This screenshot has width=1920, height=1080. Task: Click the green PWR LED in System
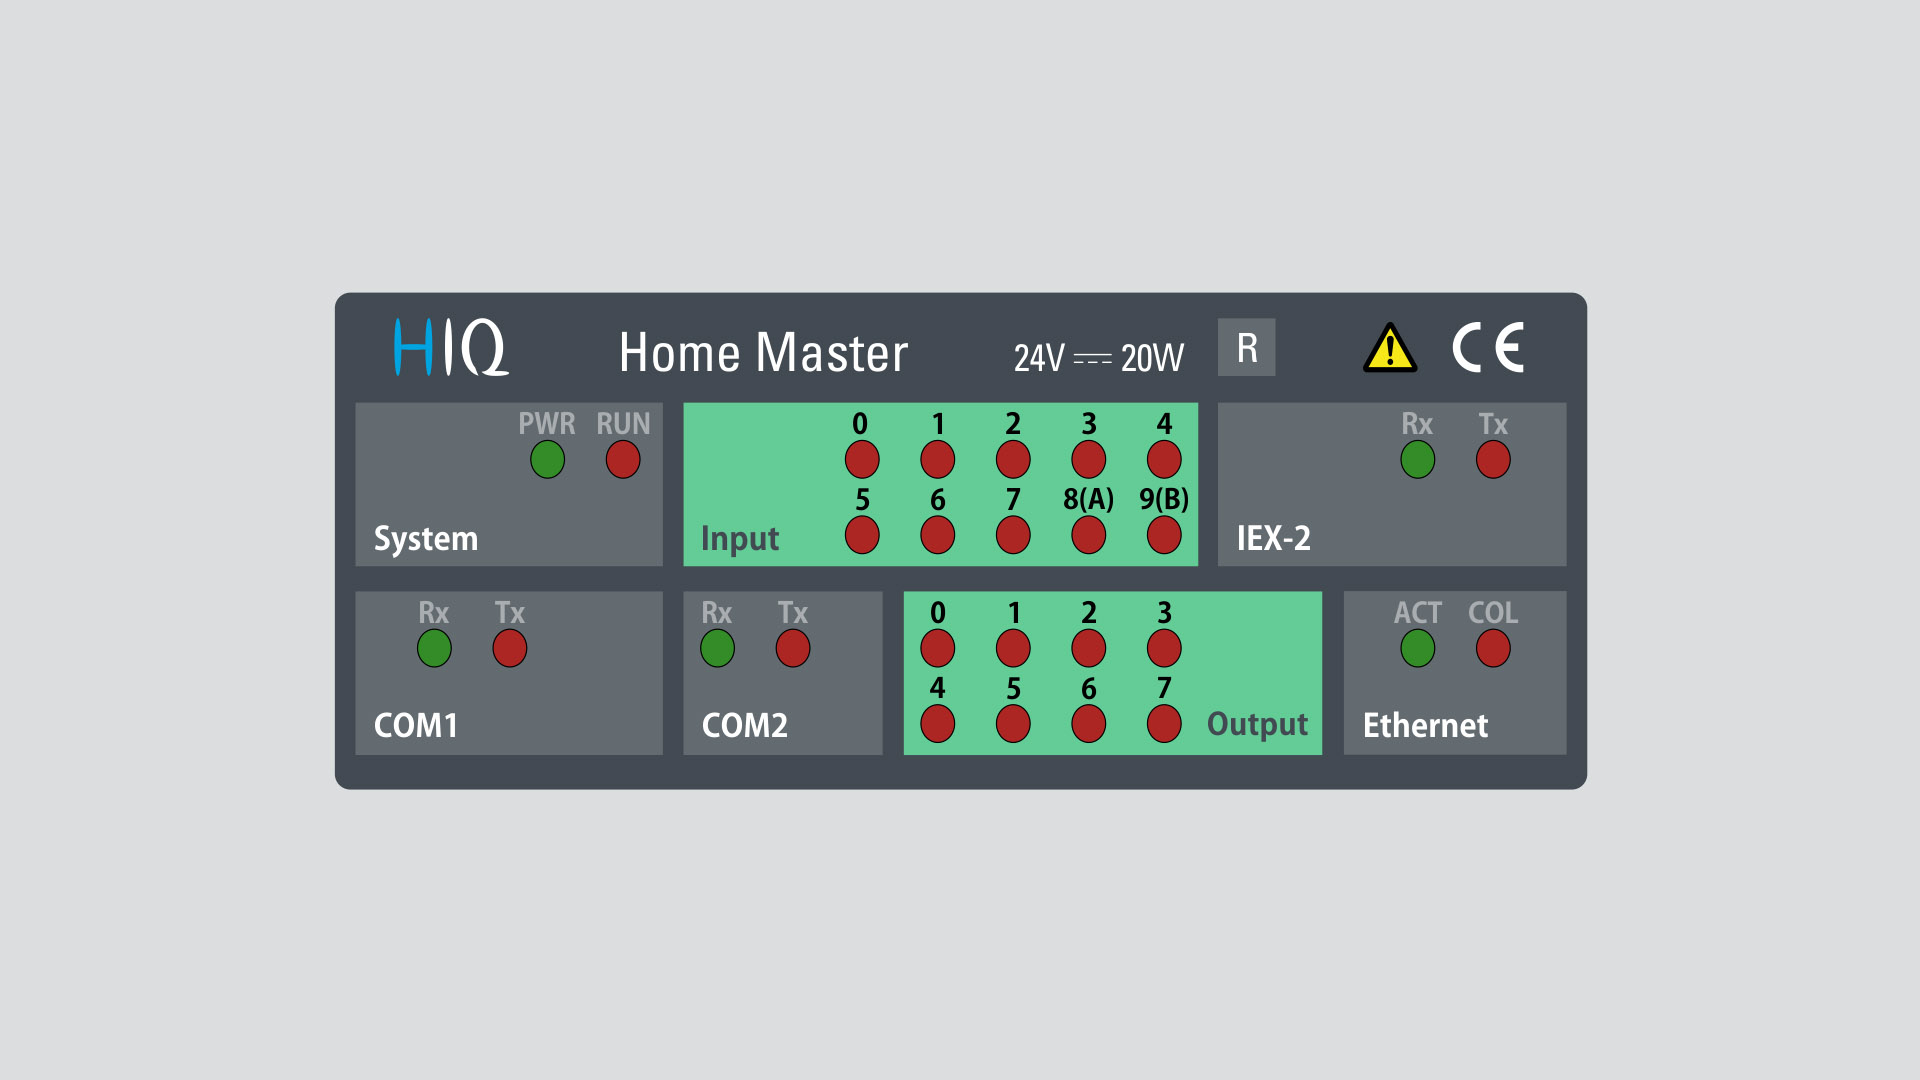click(547, 460)
